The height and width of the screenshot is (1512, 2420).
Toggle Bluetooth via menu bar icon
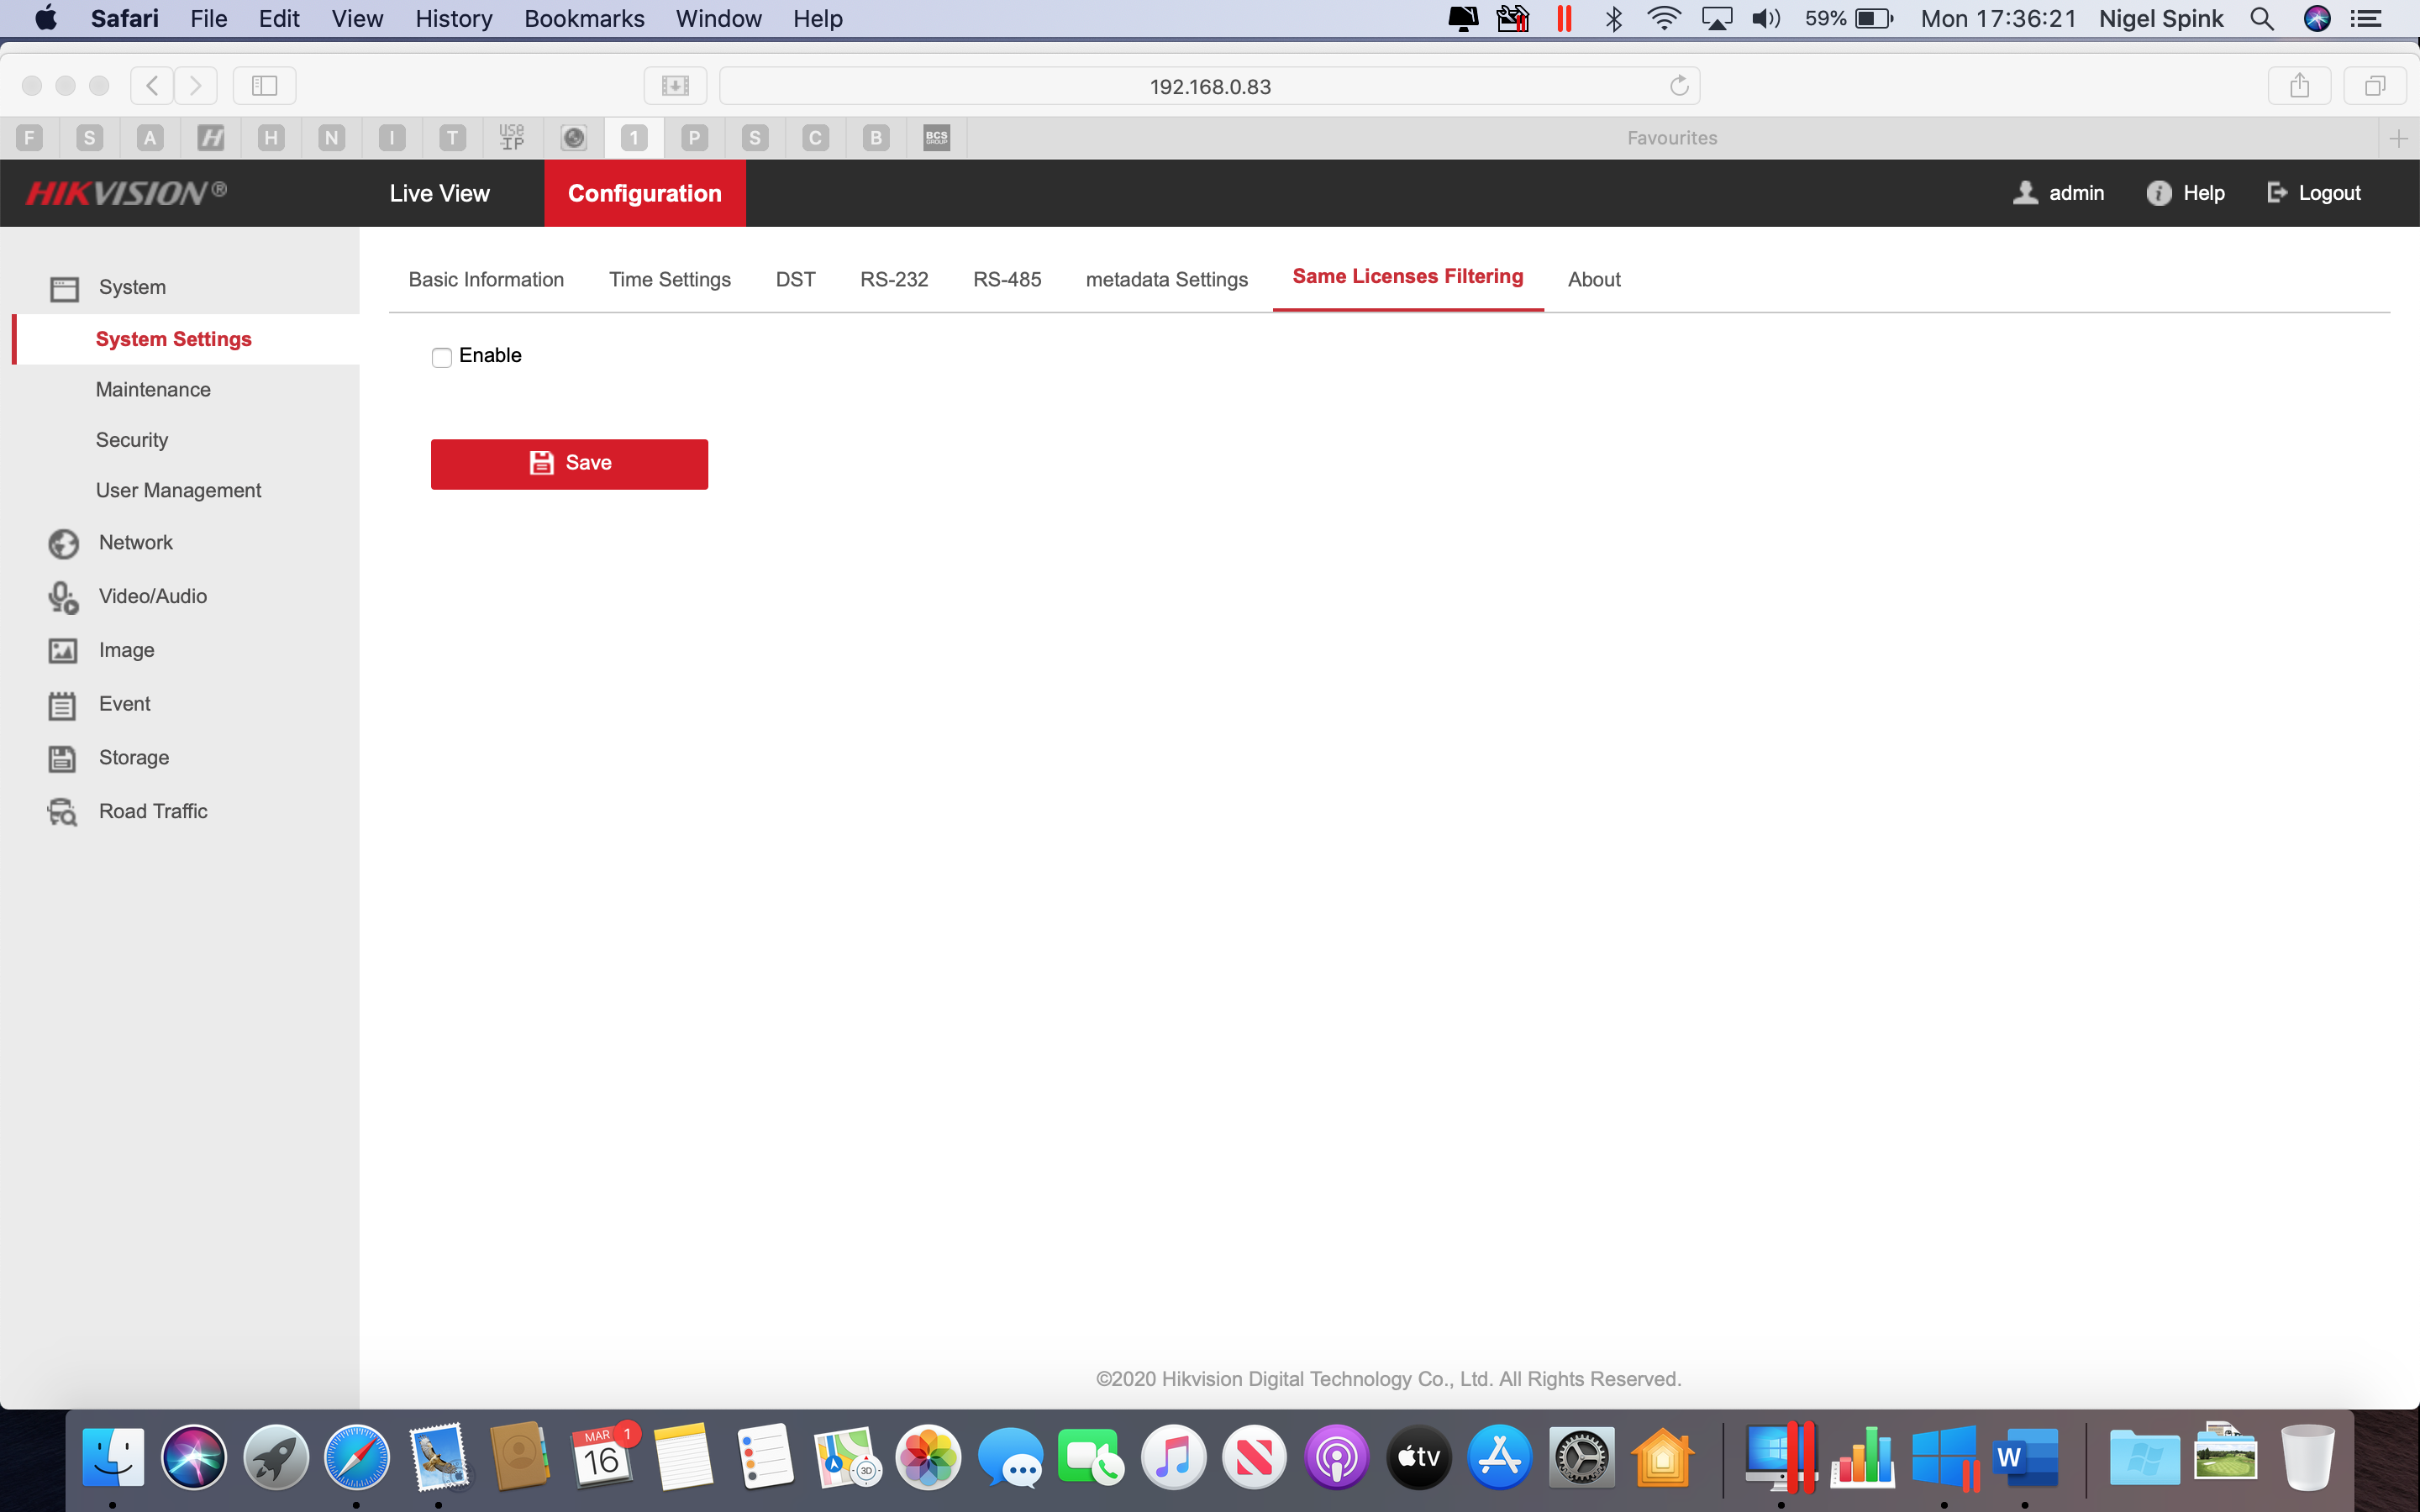[x=1613, y=18]
